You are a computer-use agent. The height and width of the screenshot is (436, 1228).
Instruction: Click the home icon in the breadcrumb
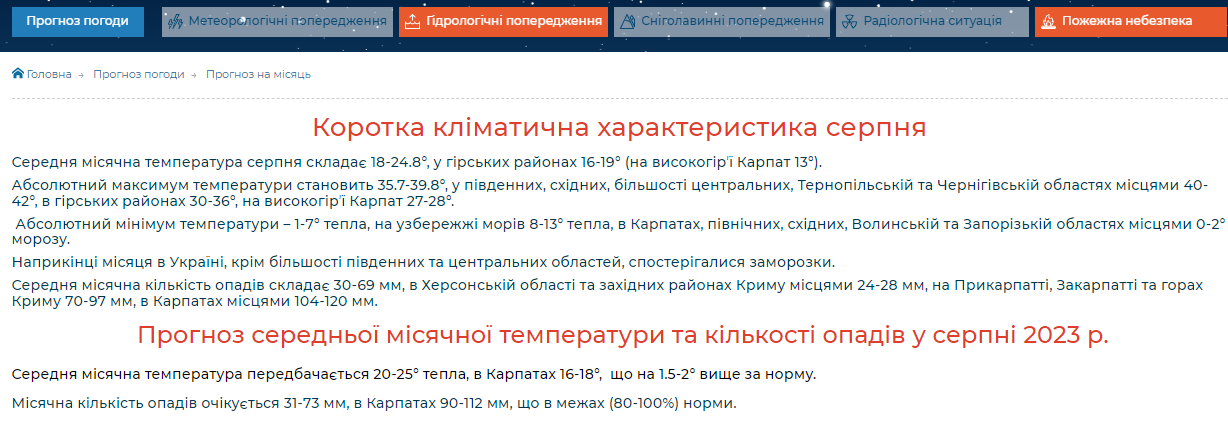coord(18,73)
